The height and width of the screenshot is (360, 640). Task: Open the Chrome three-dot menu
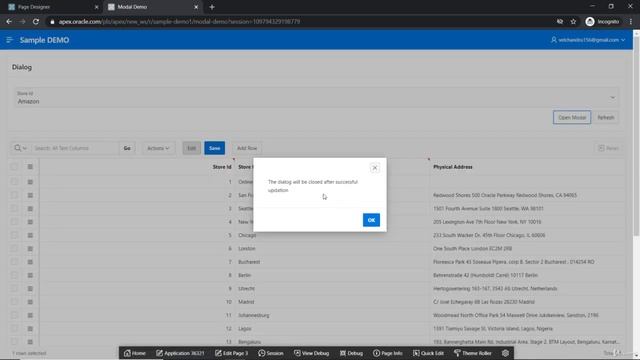(x=631, y=22)
